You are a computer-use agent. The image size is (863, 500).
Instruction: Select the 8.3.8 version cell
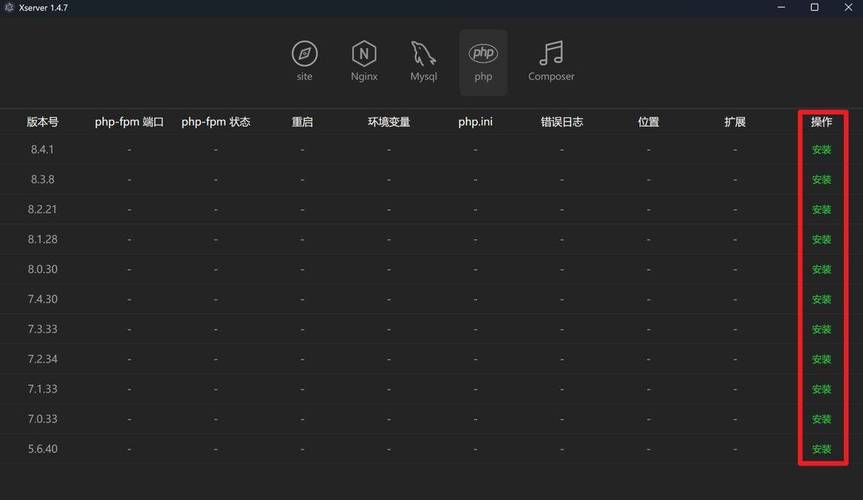pos(42,179)
